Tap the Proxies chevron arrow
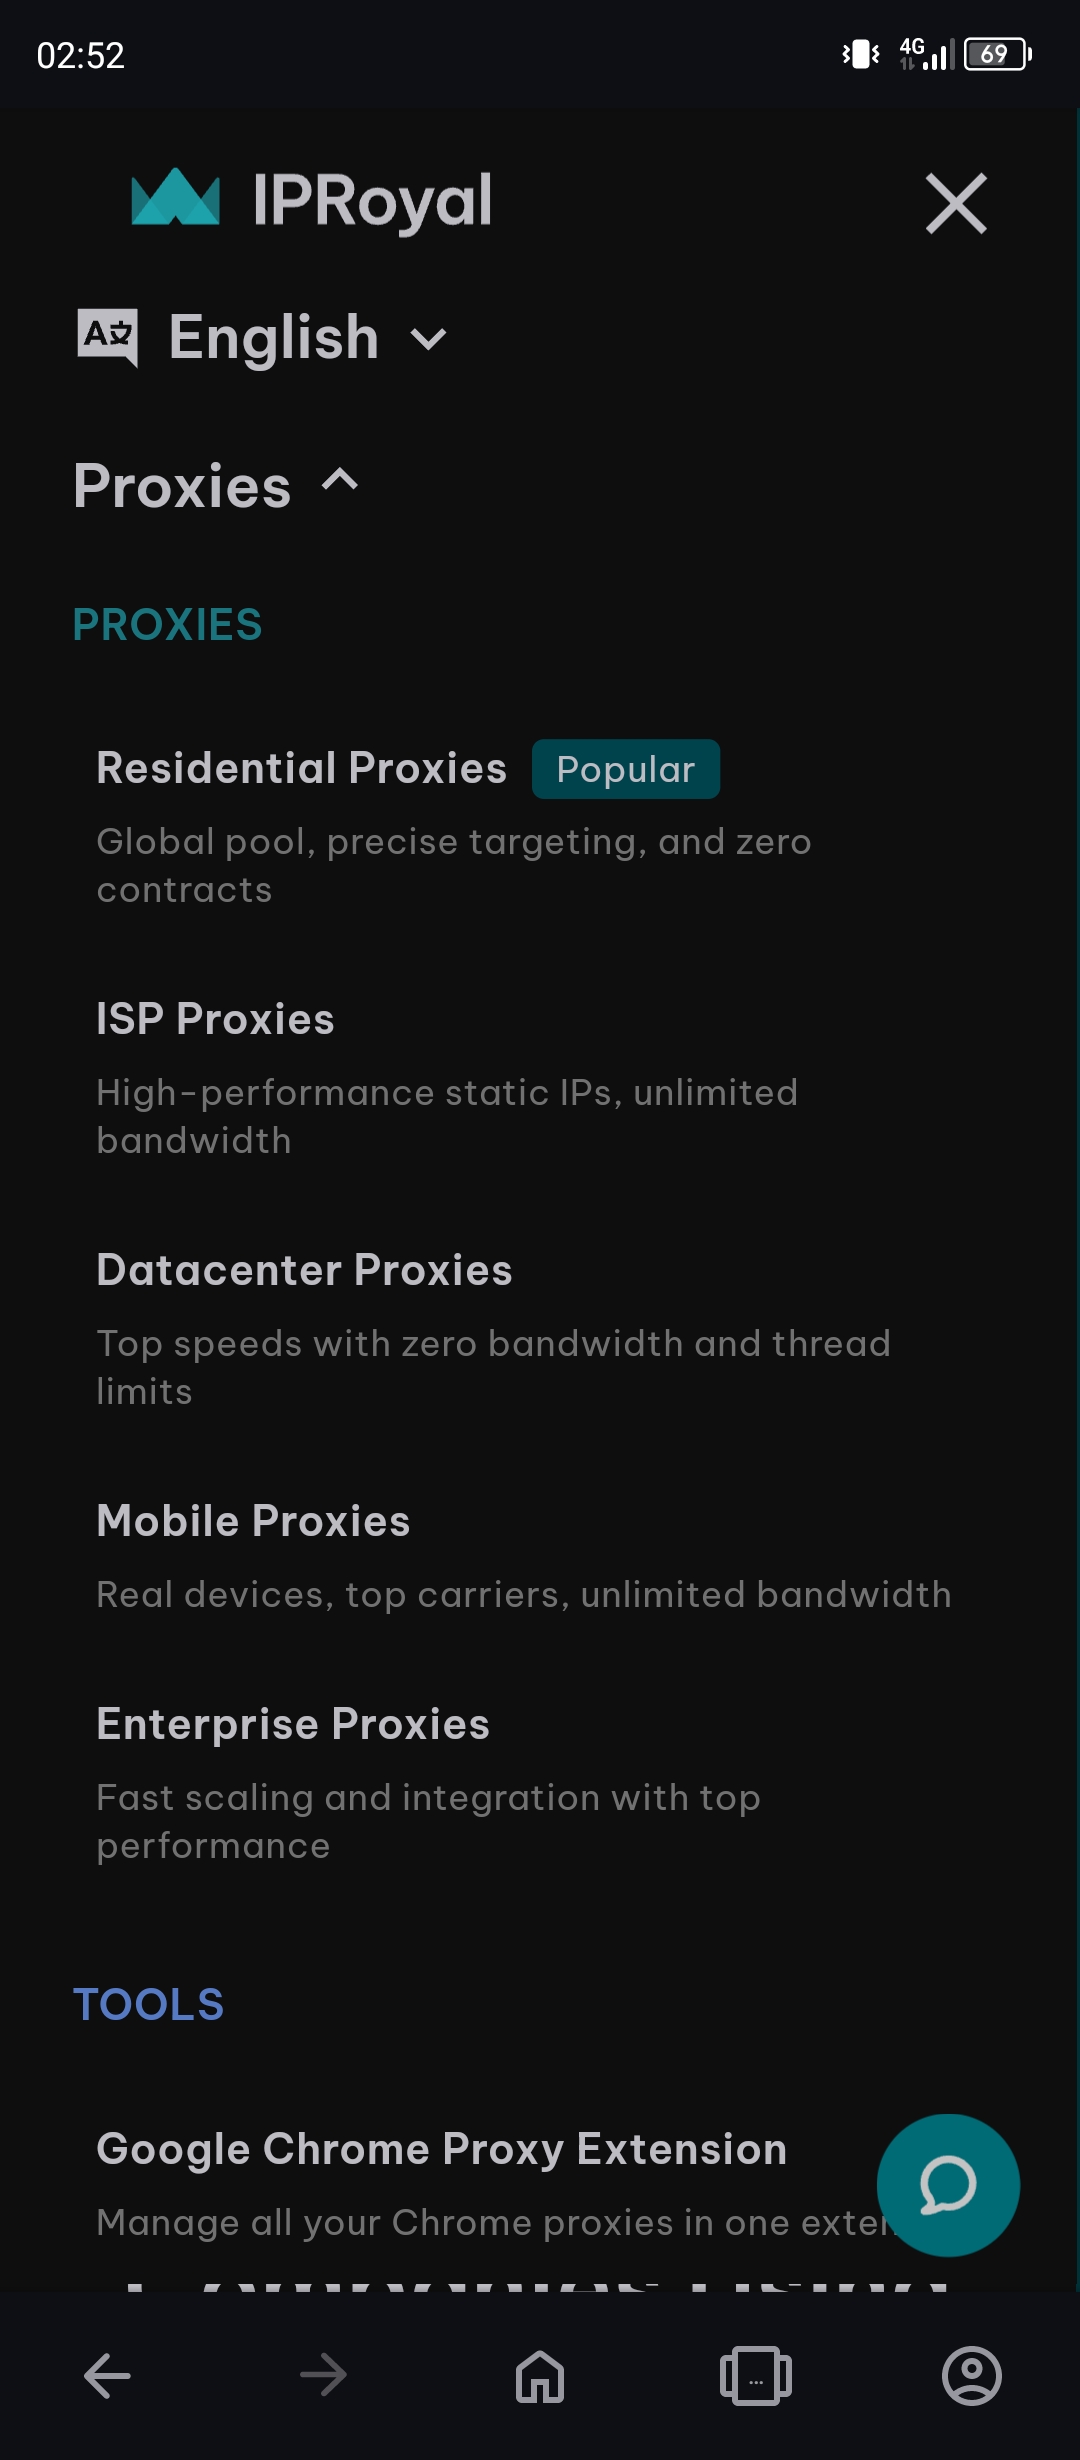The image size is (1080, 2460). 340,481
